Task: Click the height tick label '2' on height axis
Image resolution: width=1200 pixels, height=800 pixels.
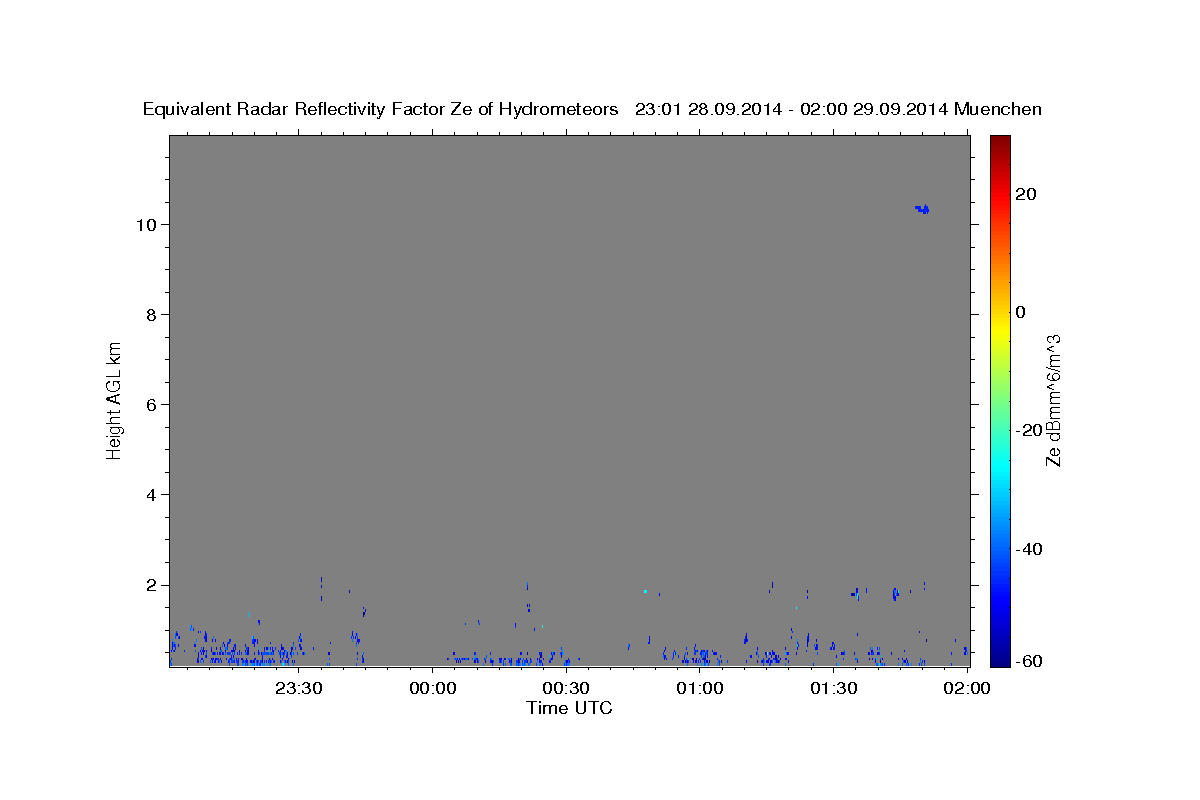Action: 153,585
